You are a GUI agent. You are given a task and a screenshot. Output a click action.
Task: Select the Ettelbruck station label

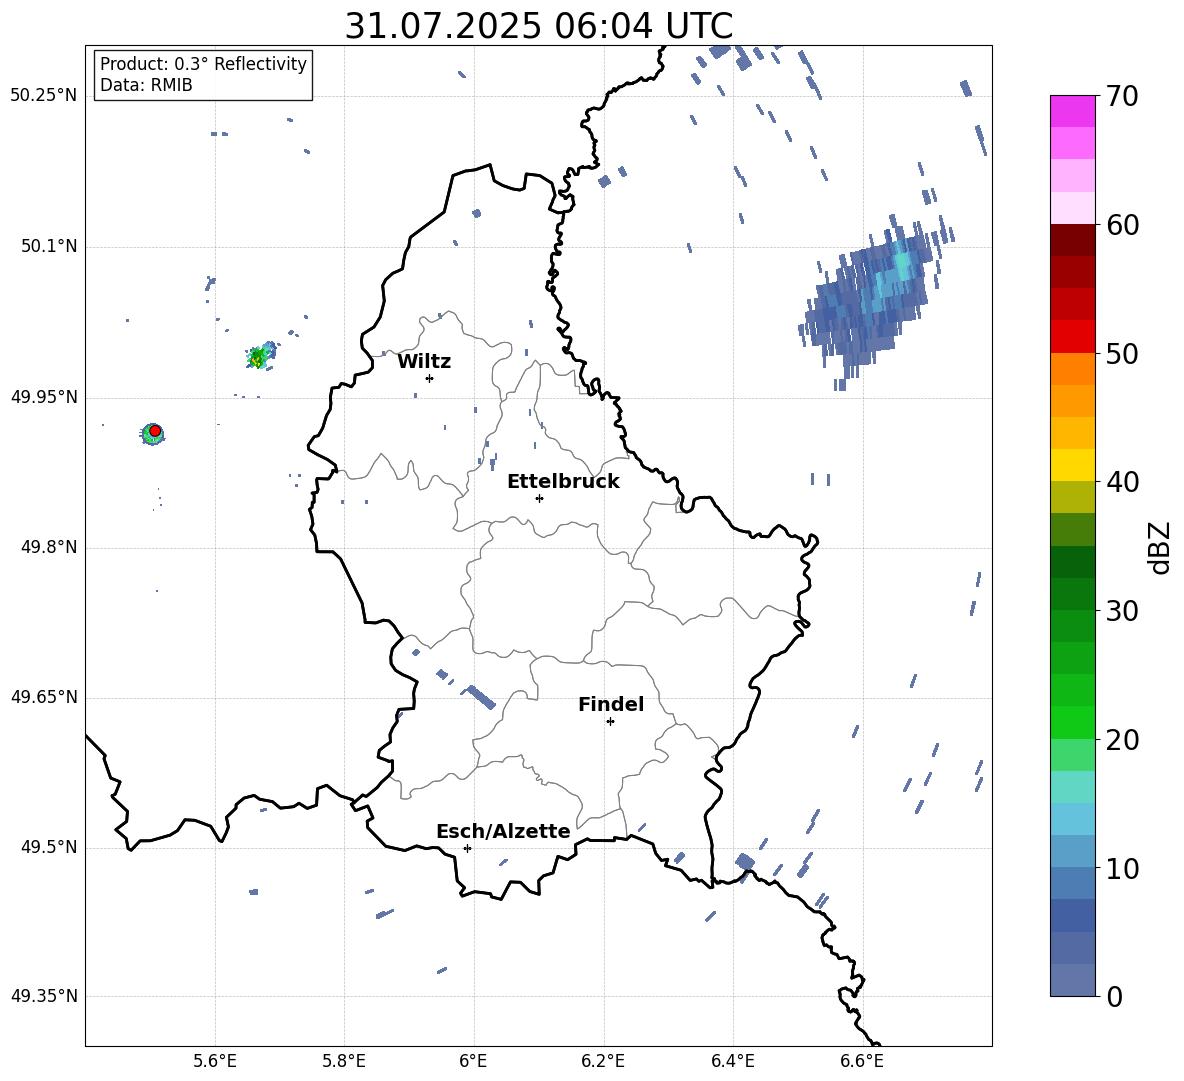tap(563, 482)
